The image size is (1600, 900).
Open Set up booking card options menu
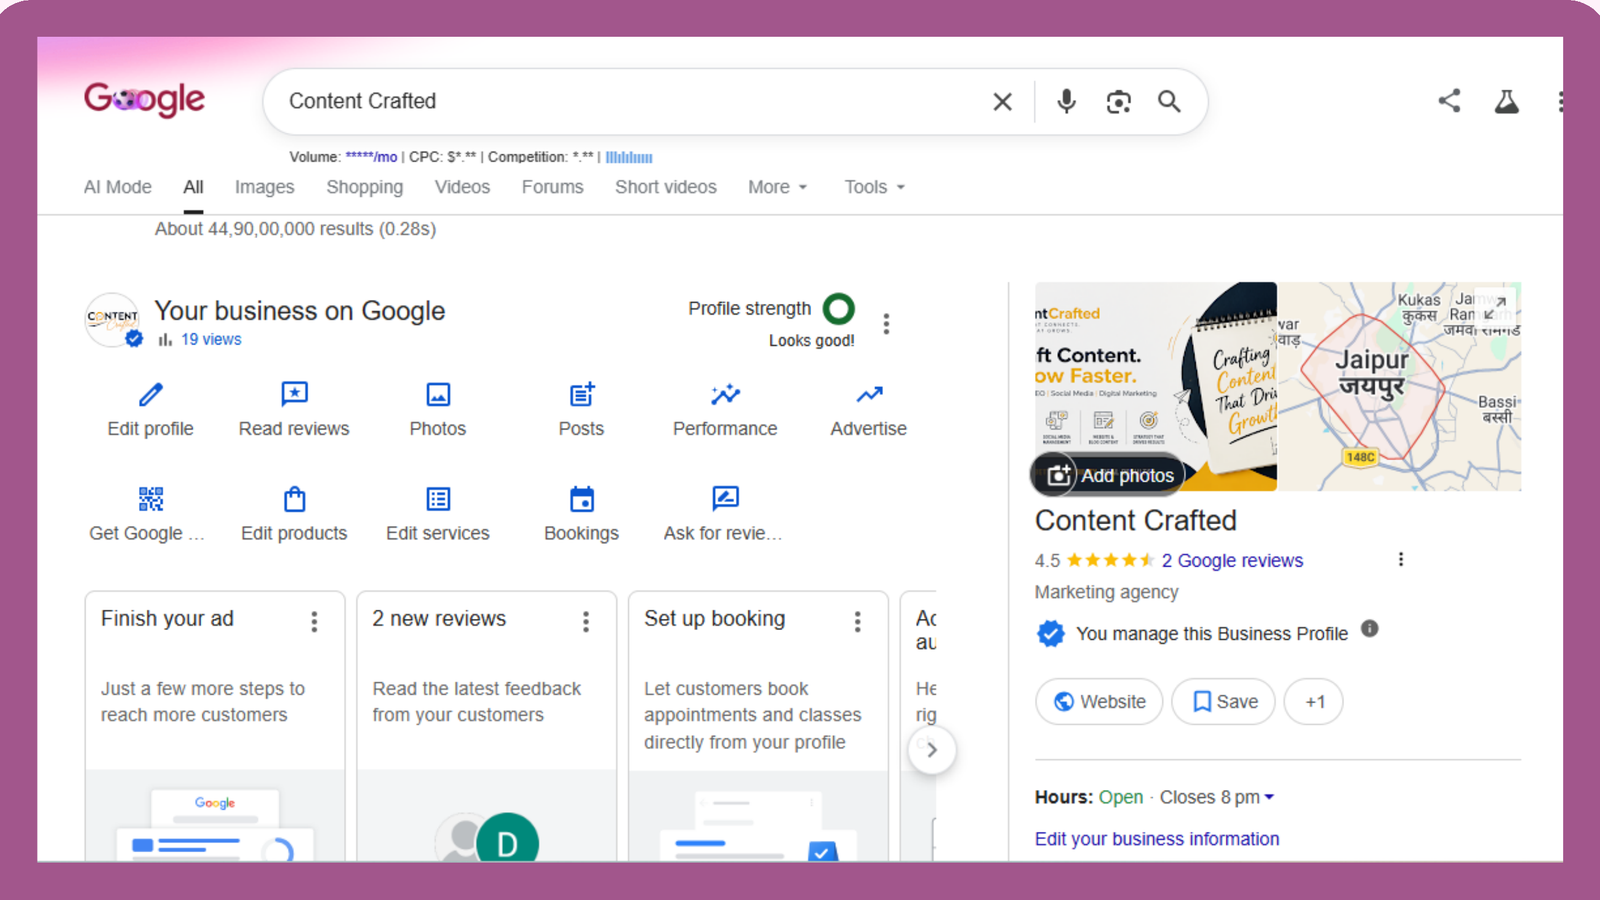coord(857,622)
